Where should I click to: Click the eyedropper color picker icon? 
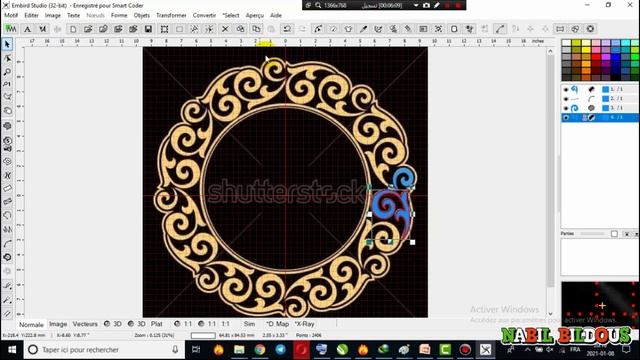coord(363,29)
